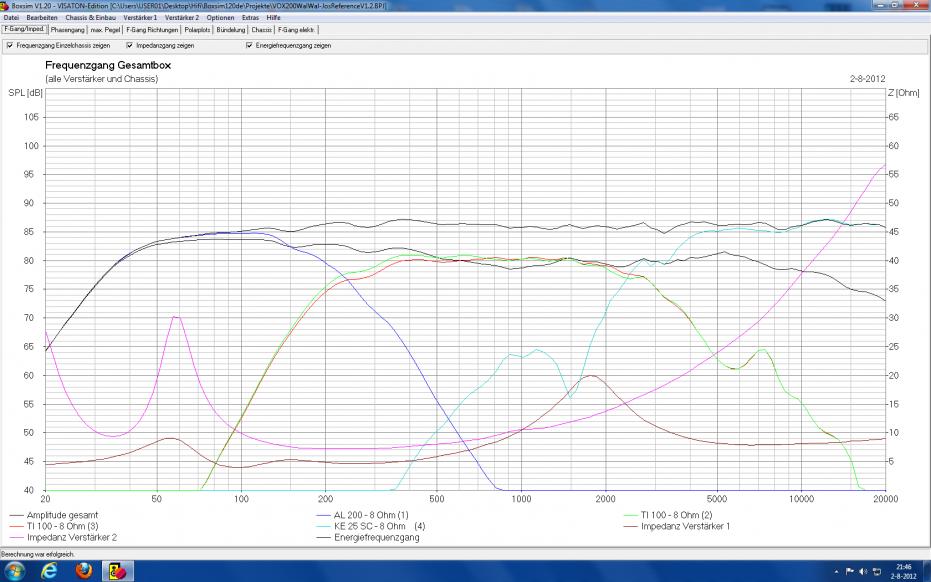Switch to the Phasengang tab

(x=68, y=30)
